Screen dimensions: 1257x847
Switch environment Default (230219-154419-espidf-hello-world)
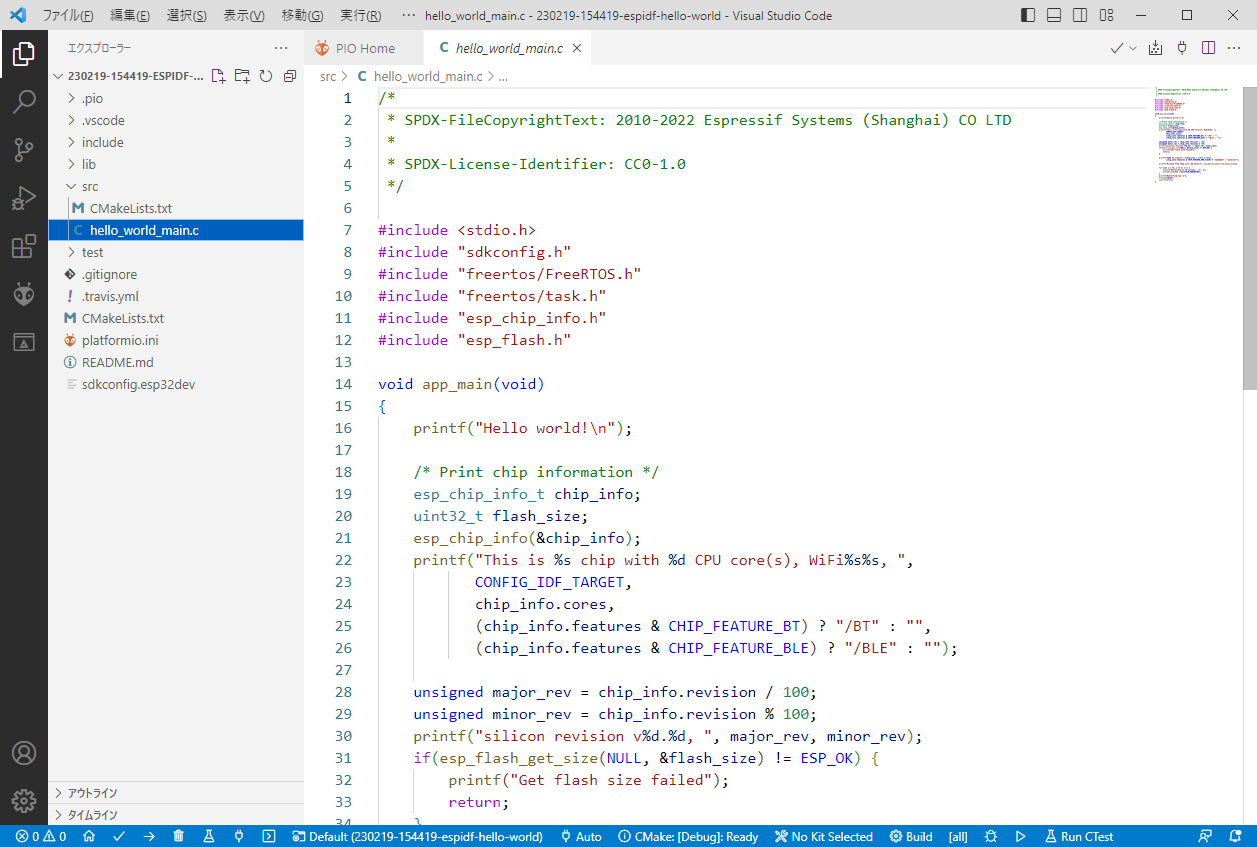tap(417, 836)
